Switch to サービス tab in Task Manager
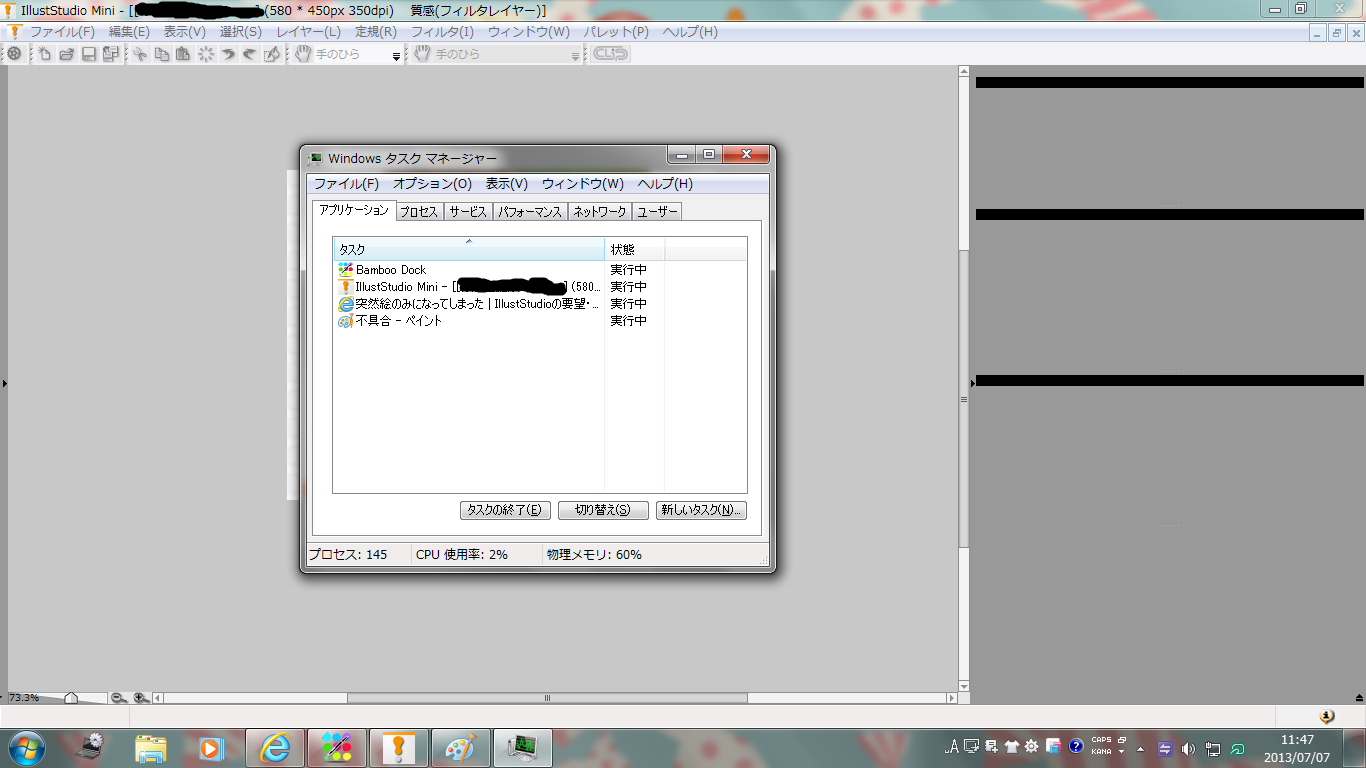 point(467,212)
